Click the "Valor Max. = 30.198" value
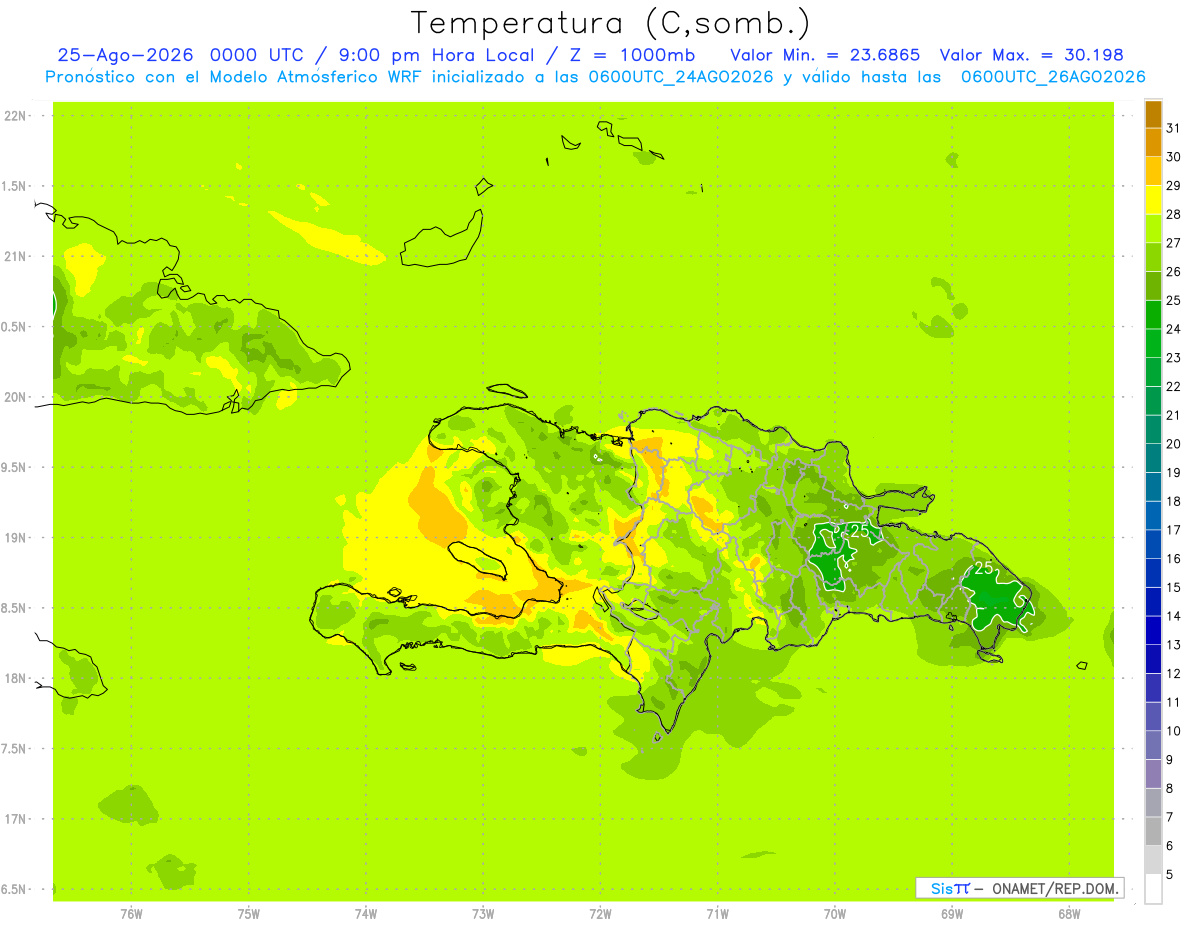 [1031, 55]
